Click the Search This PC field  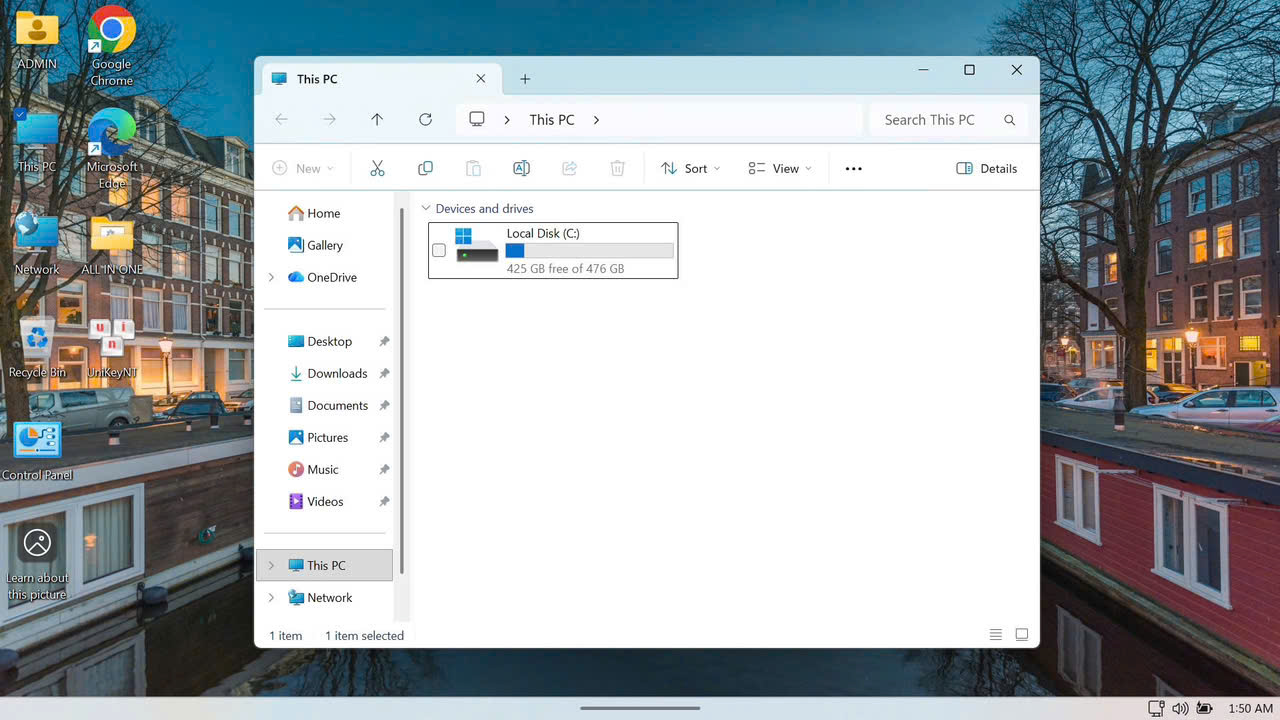935,120
